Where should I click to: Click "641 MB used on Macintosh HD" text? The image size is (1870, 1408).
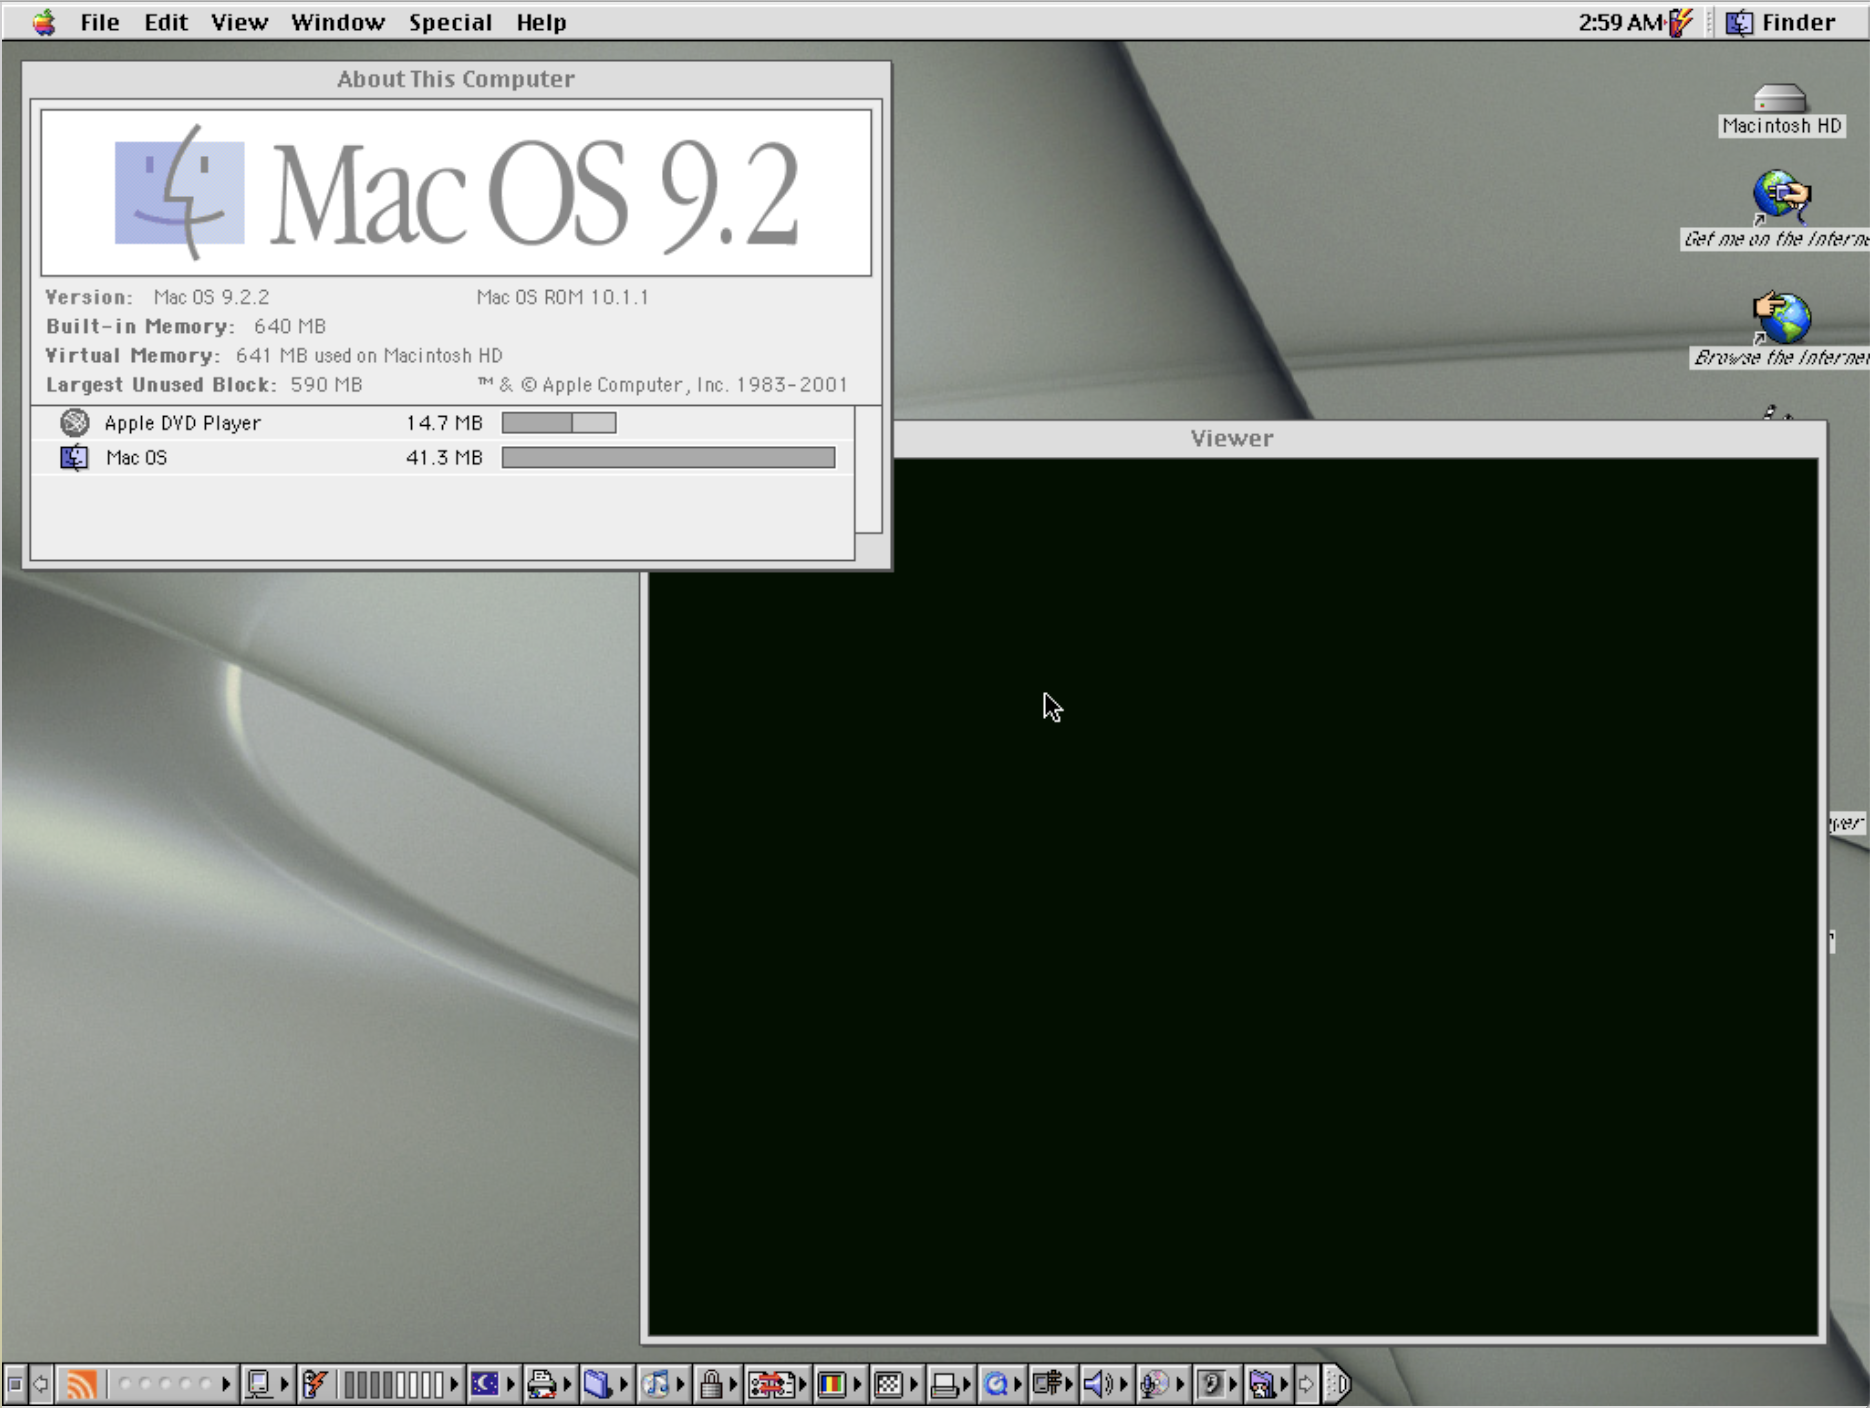point(369,355)
